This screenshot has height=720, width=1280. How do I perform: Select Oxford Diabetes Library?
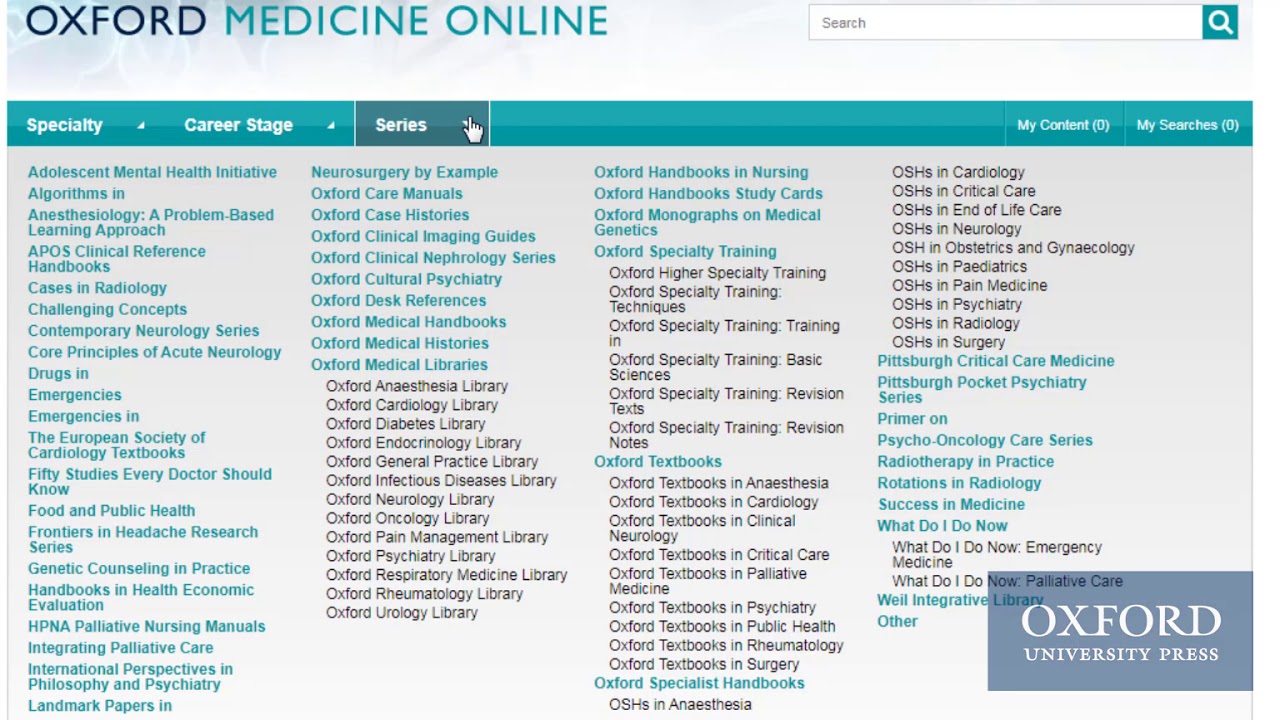(x=405, y=424)
